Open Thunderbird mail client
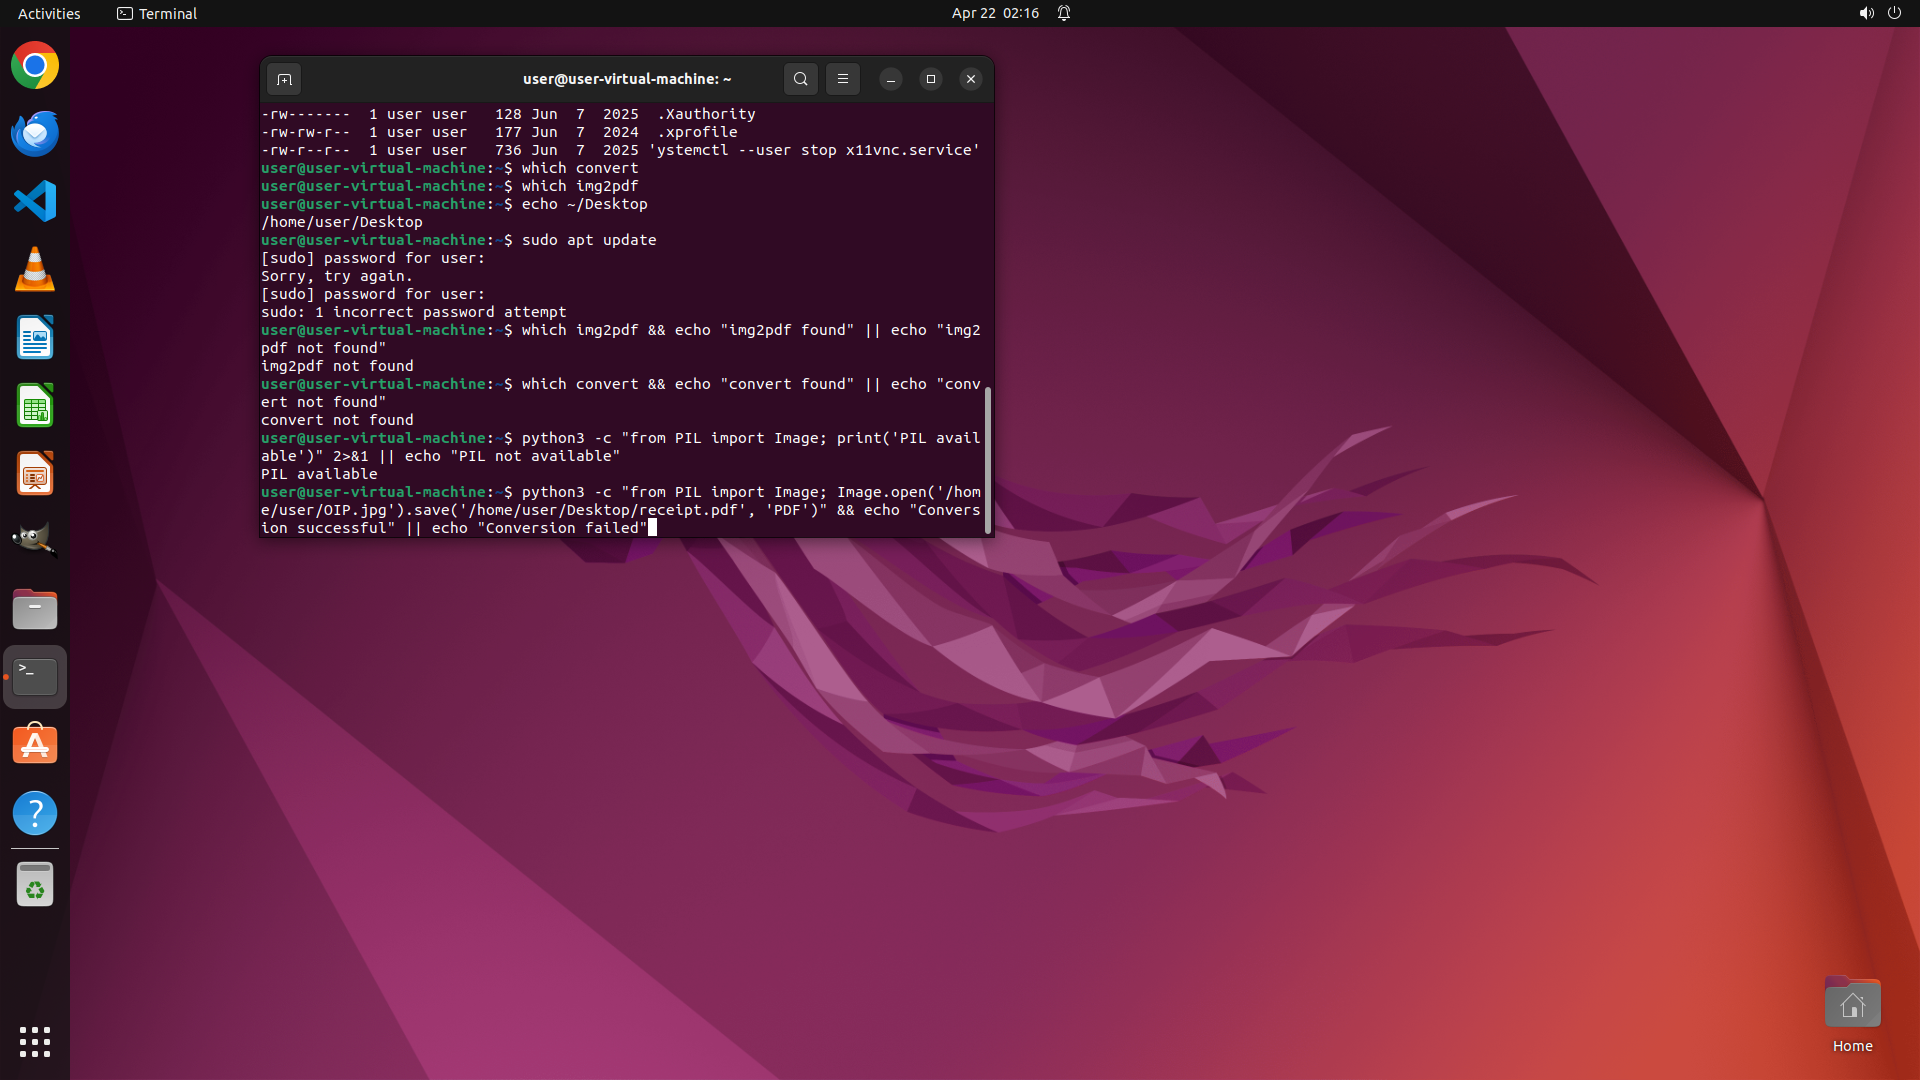This screenshot has height=1080, width=1920. point(35,134)
